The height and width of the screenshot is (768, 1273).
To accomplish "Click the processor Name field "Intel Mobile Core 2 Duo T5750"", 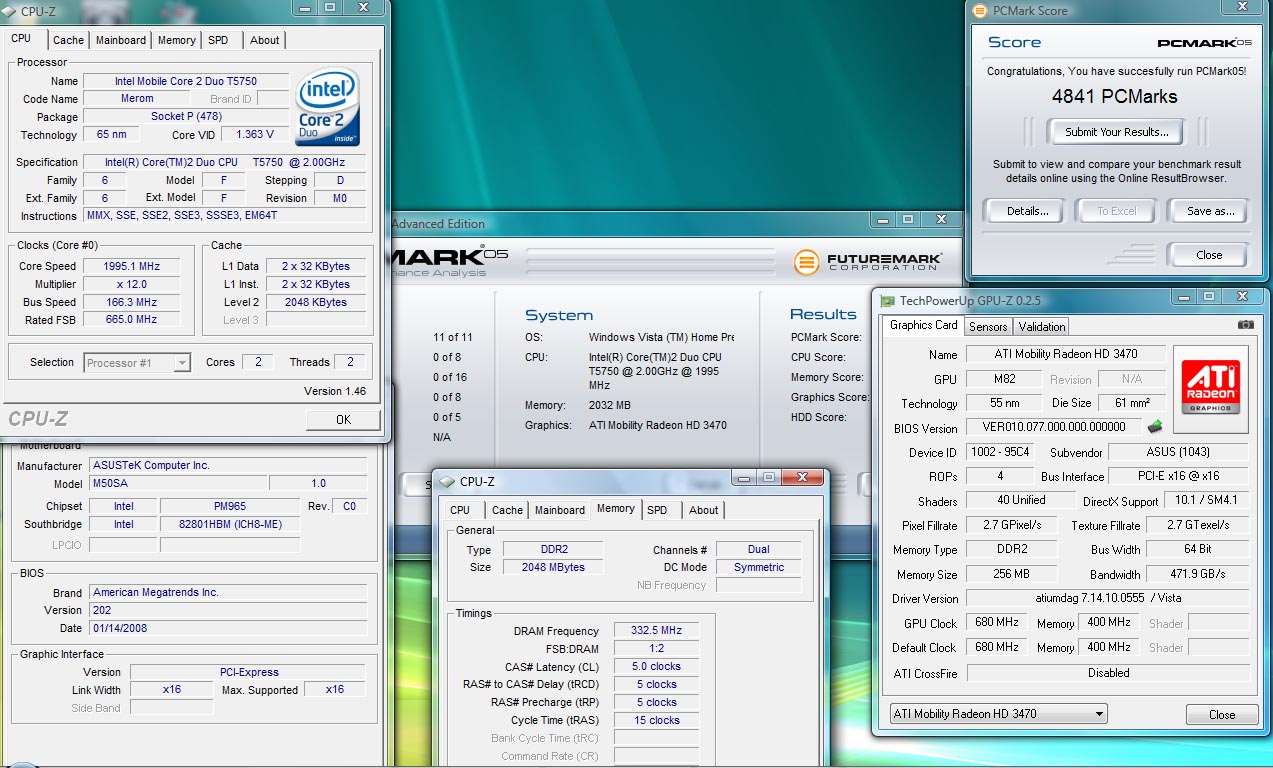I will point(186,81).
